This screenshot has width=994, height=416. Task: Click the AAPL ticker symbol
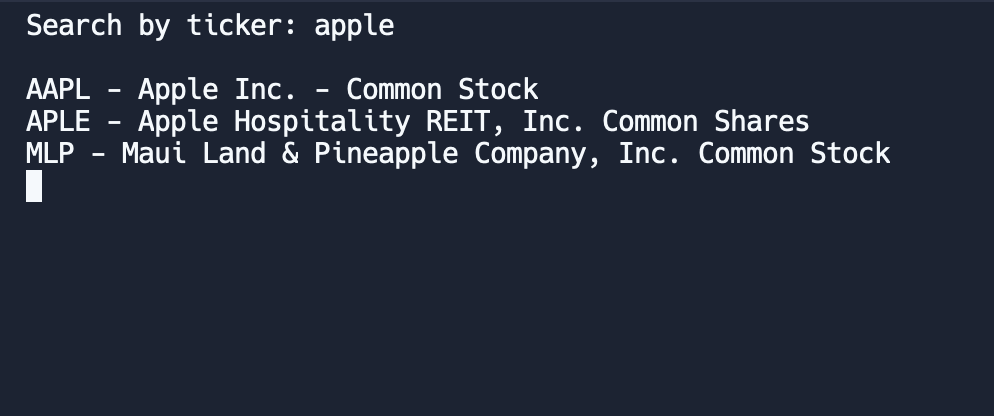tap(58, 89)
